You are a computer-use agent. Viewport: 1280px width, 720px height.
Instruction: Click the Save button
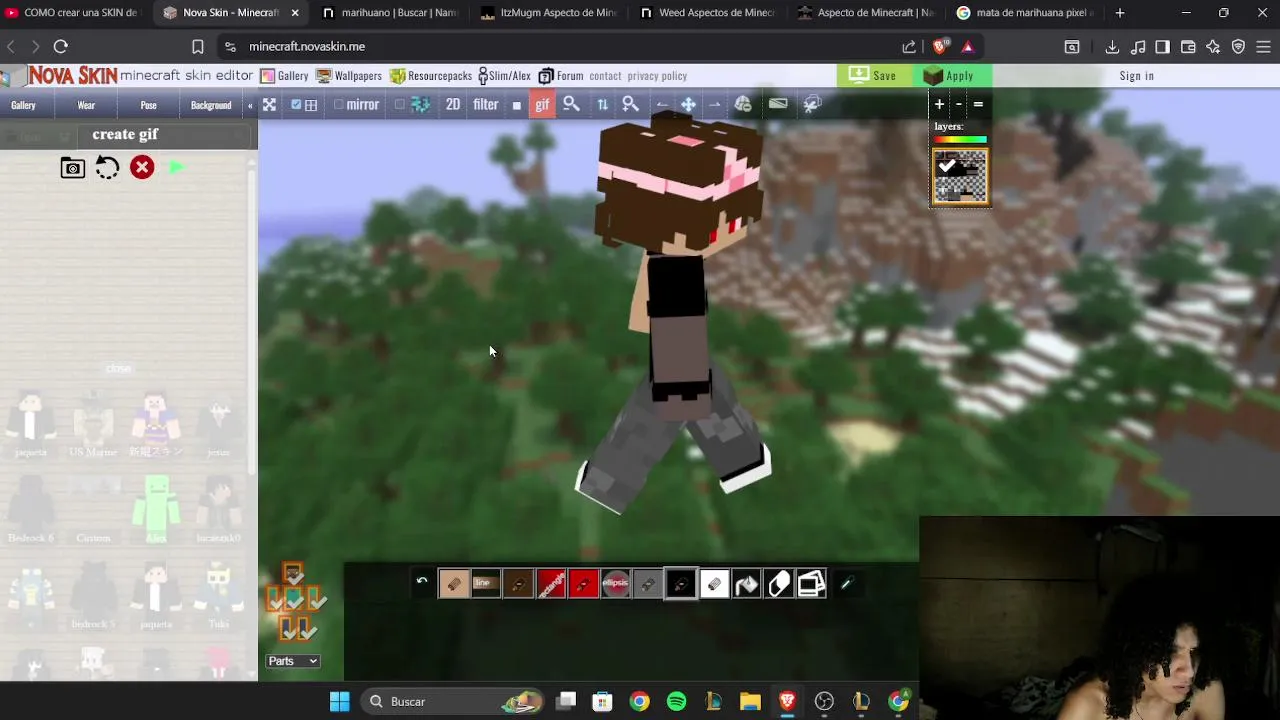pos(873,76)
